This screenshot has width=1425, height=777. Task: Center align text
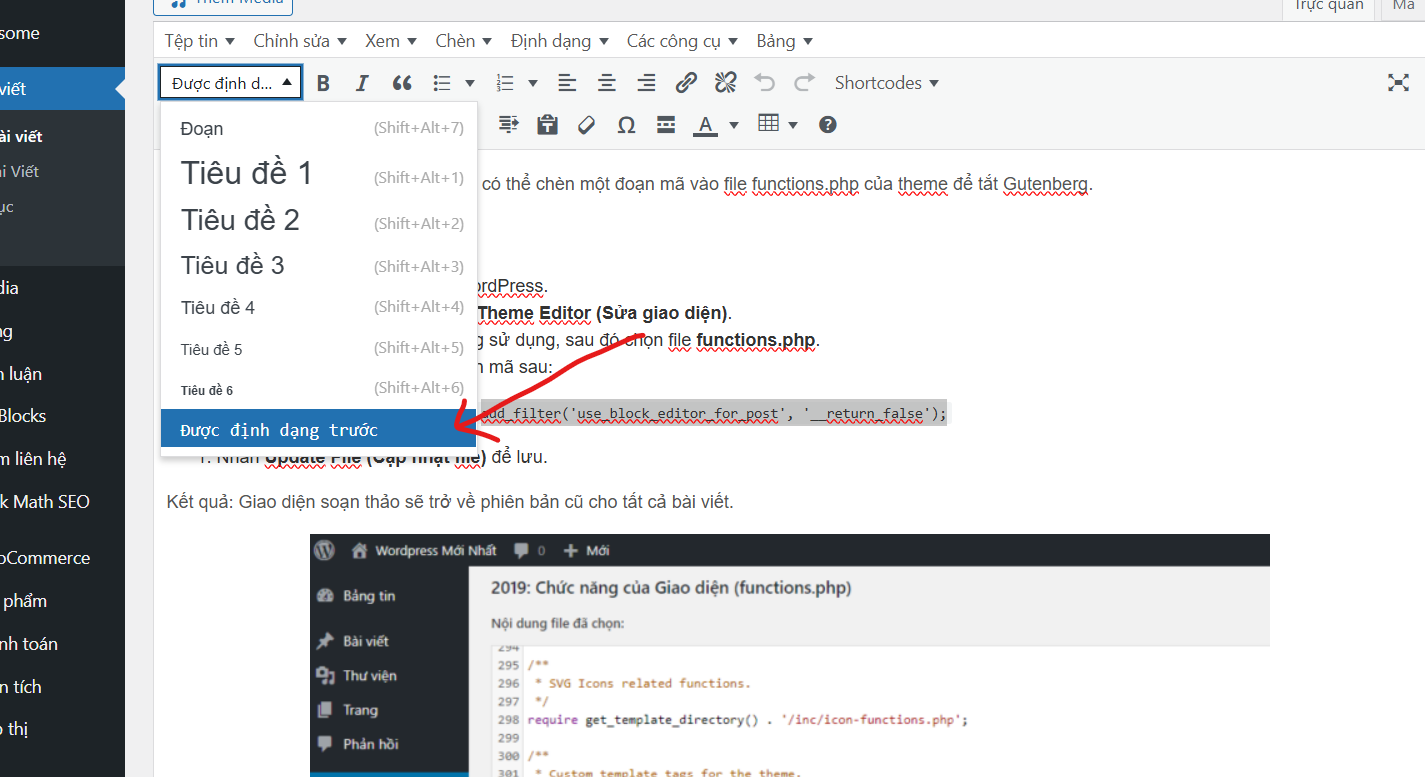[x=607, y=83]
